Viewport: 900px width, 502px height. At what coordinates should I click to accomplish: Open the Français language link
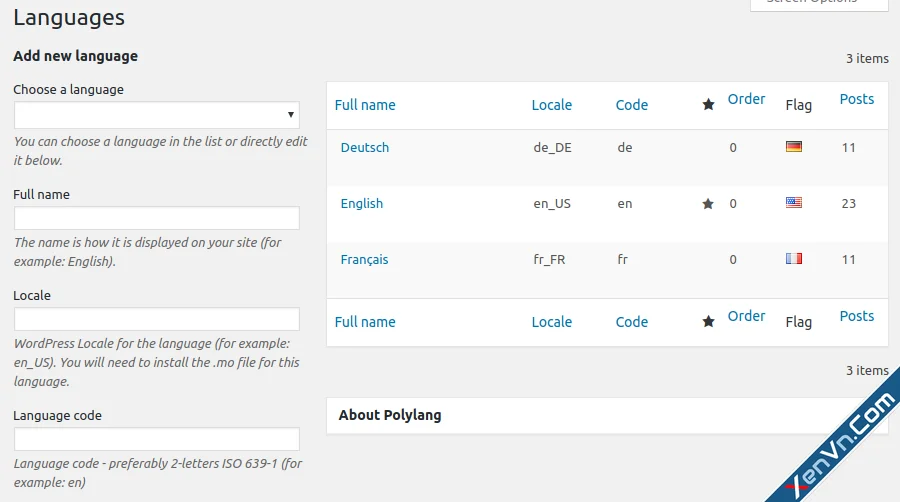pos(364,260)
